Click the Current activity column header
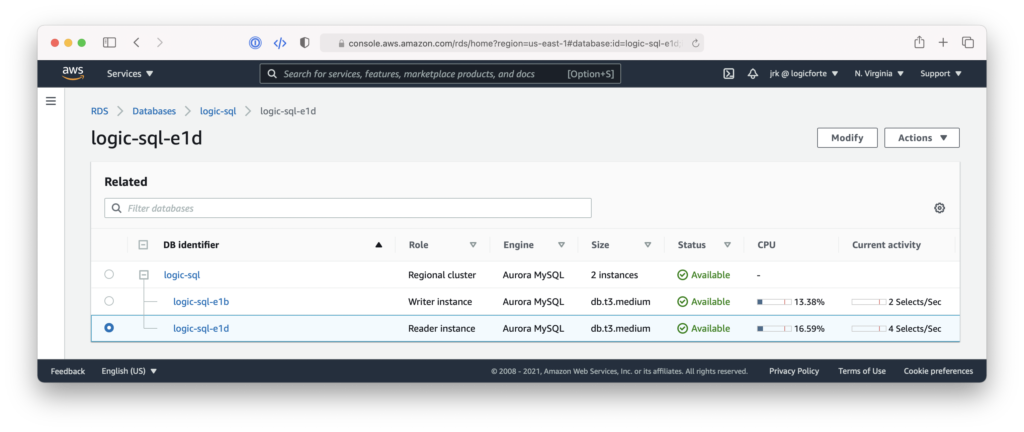The image size is (1024, 432). pos(886,245)
